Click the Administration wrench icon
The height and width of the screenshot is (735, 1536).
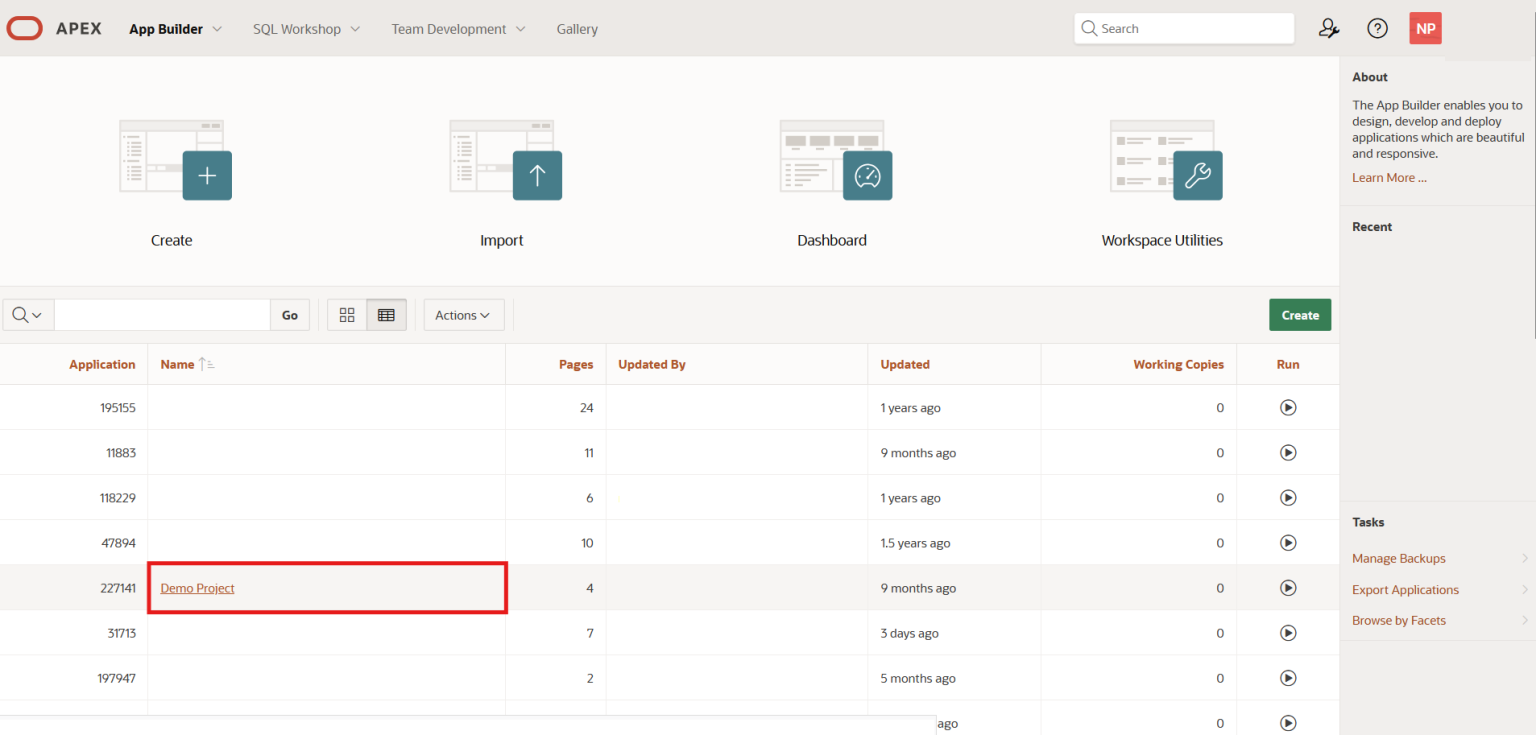1328,28
